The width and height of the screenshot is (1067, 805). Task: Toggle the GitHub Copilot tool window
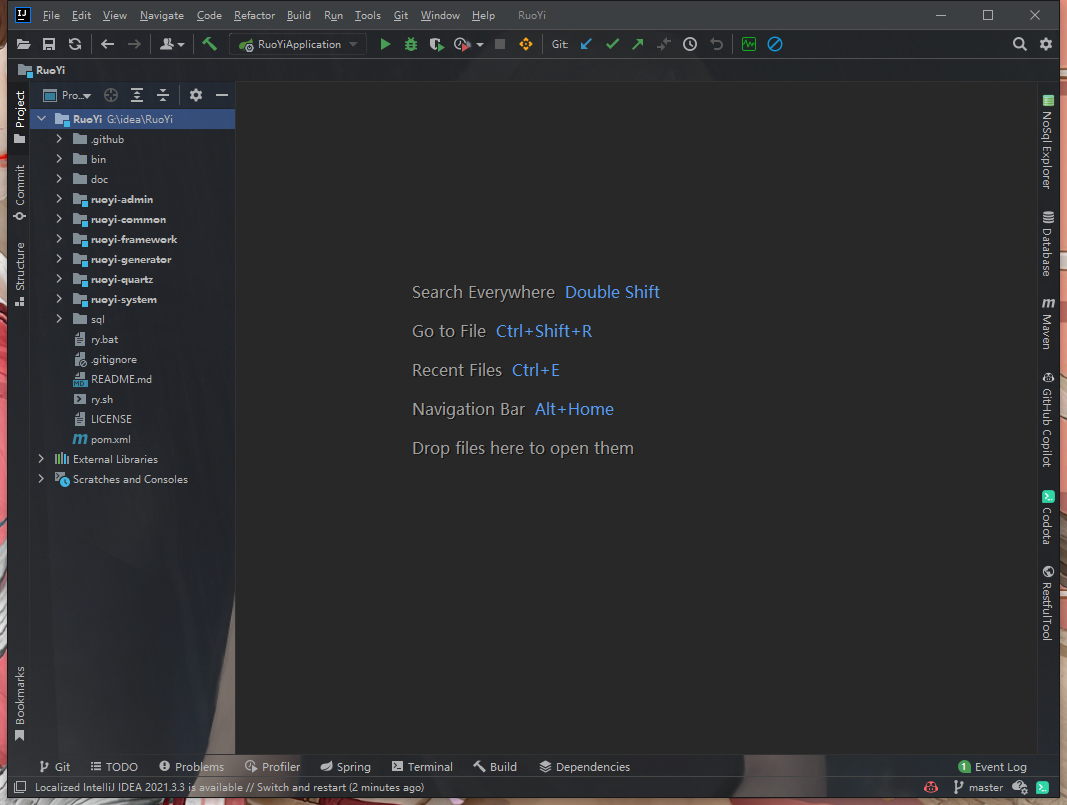(x=1048, y=419)
